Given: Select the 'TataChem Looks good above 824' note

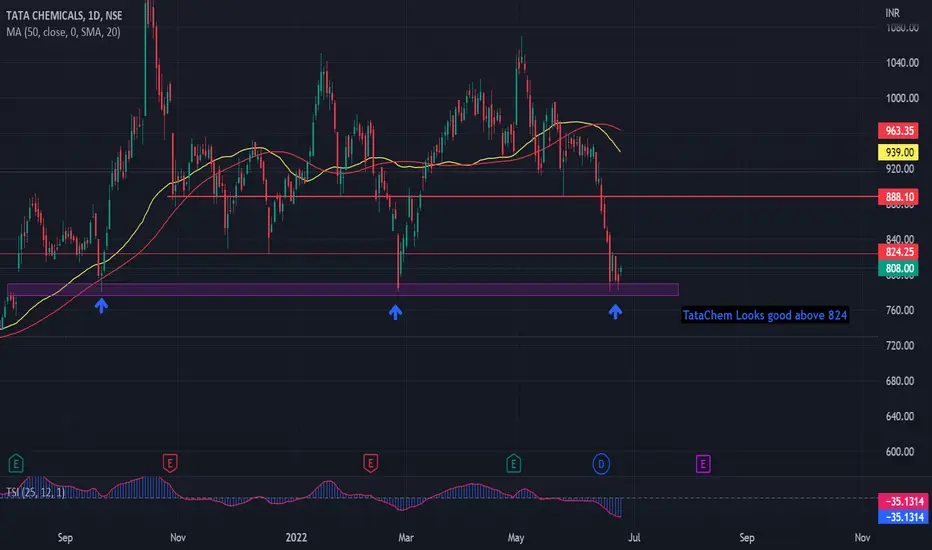Looking at the screenshot, I should click(764, 315).
